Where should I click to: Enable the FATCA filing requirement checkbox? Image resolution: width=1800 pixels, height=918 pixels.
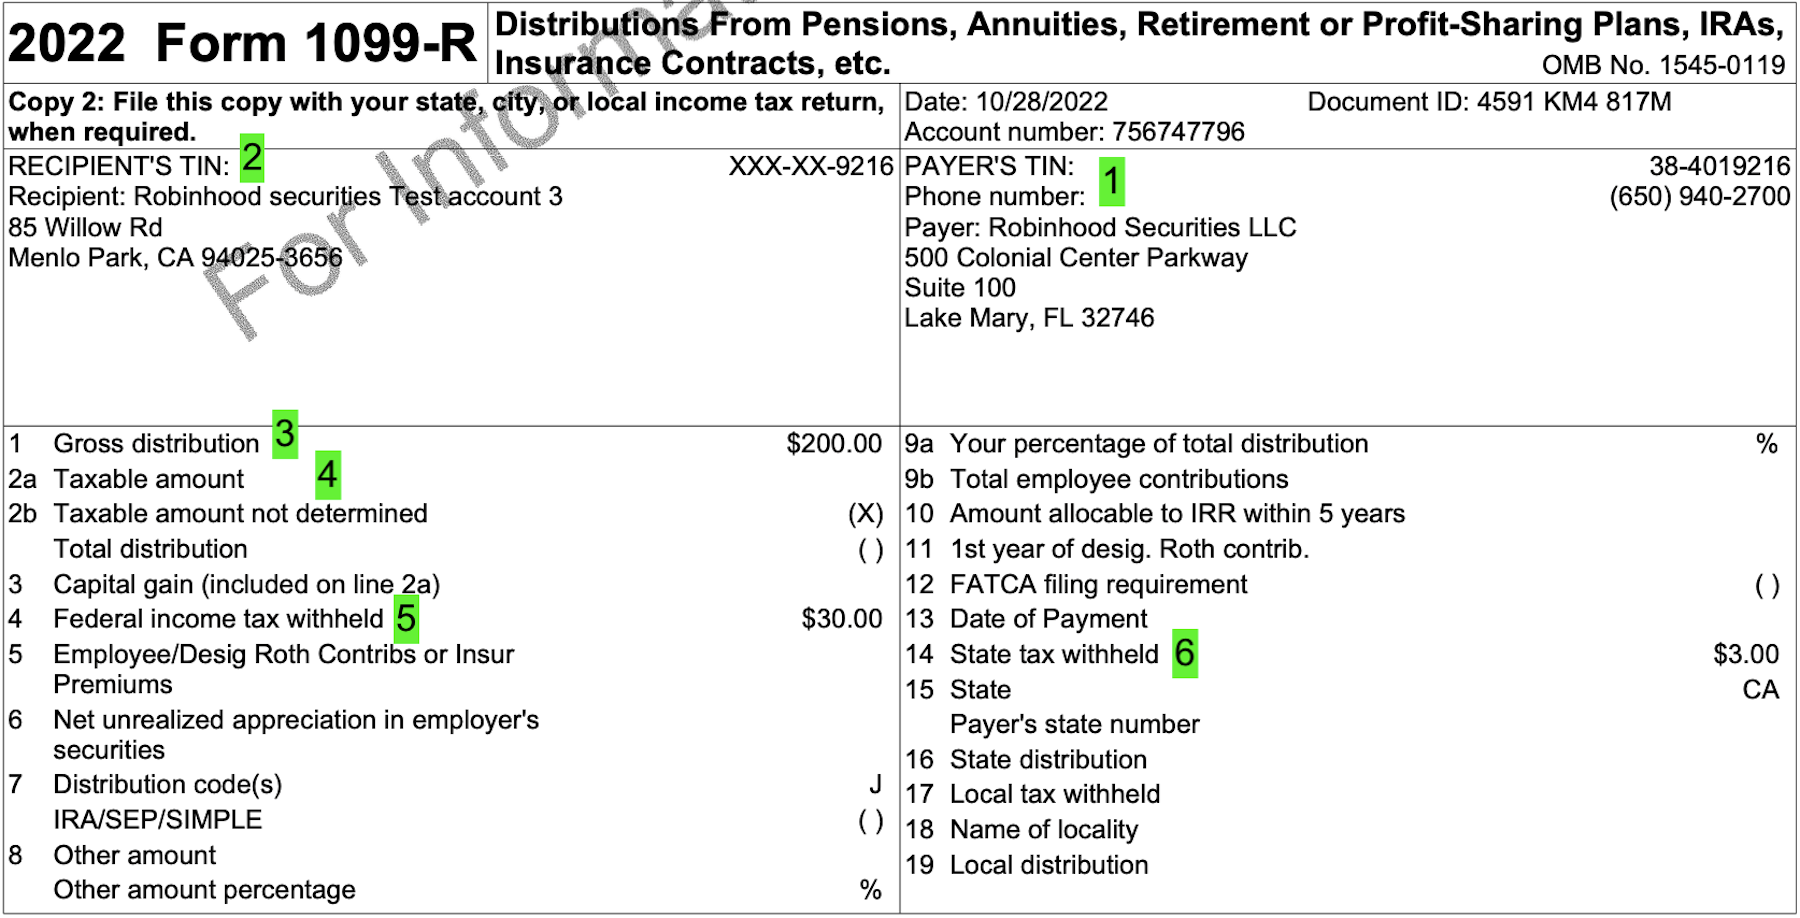tap(1767, 585)
